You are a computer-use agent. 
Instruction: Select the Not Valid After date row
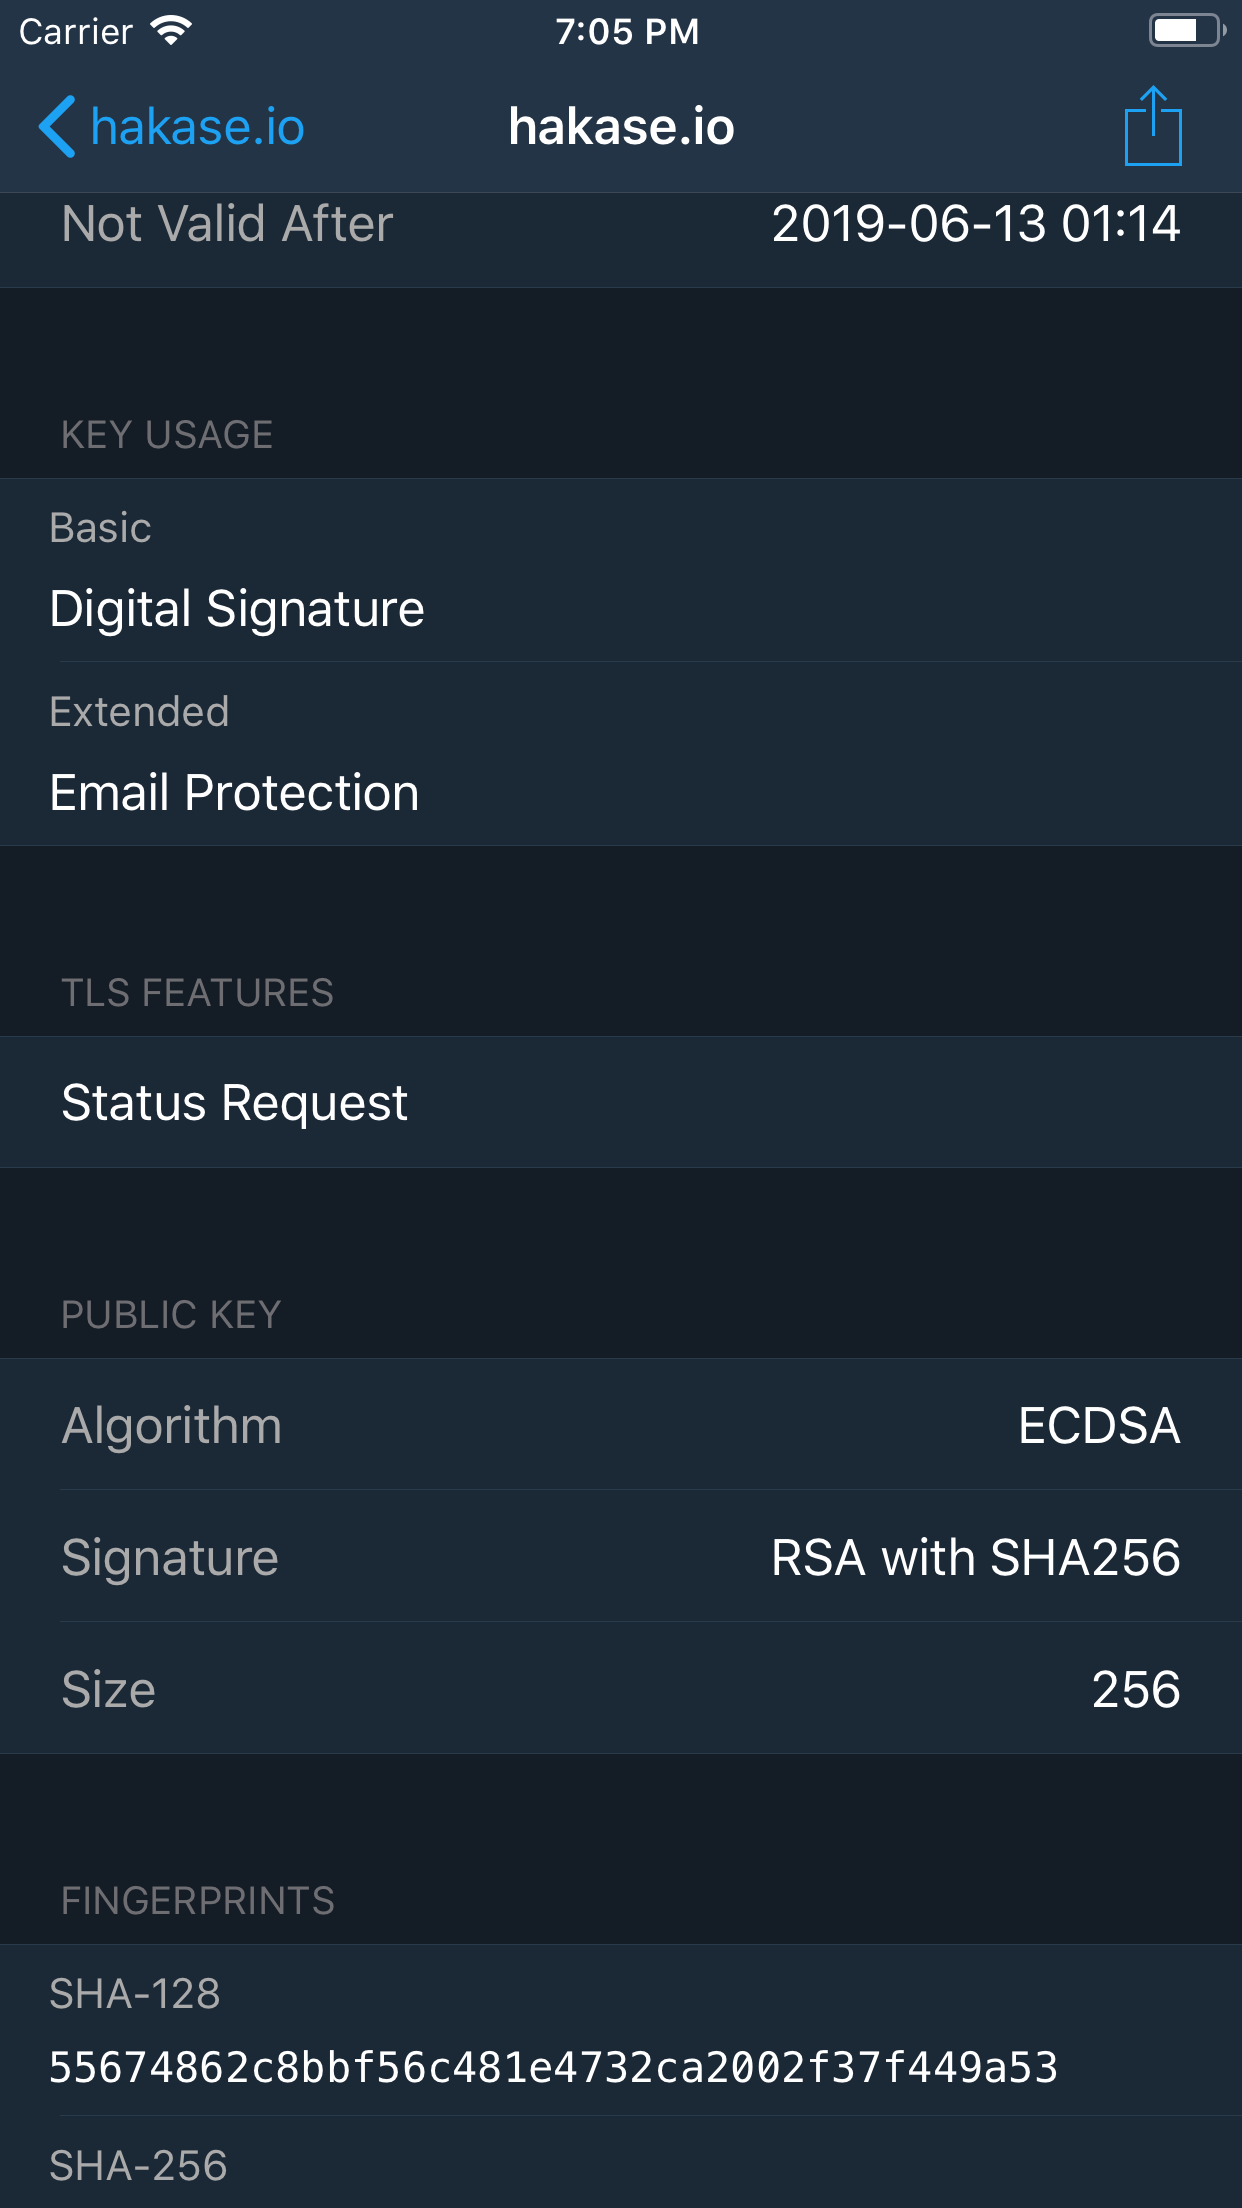[x=621, y=224]
